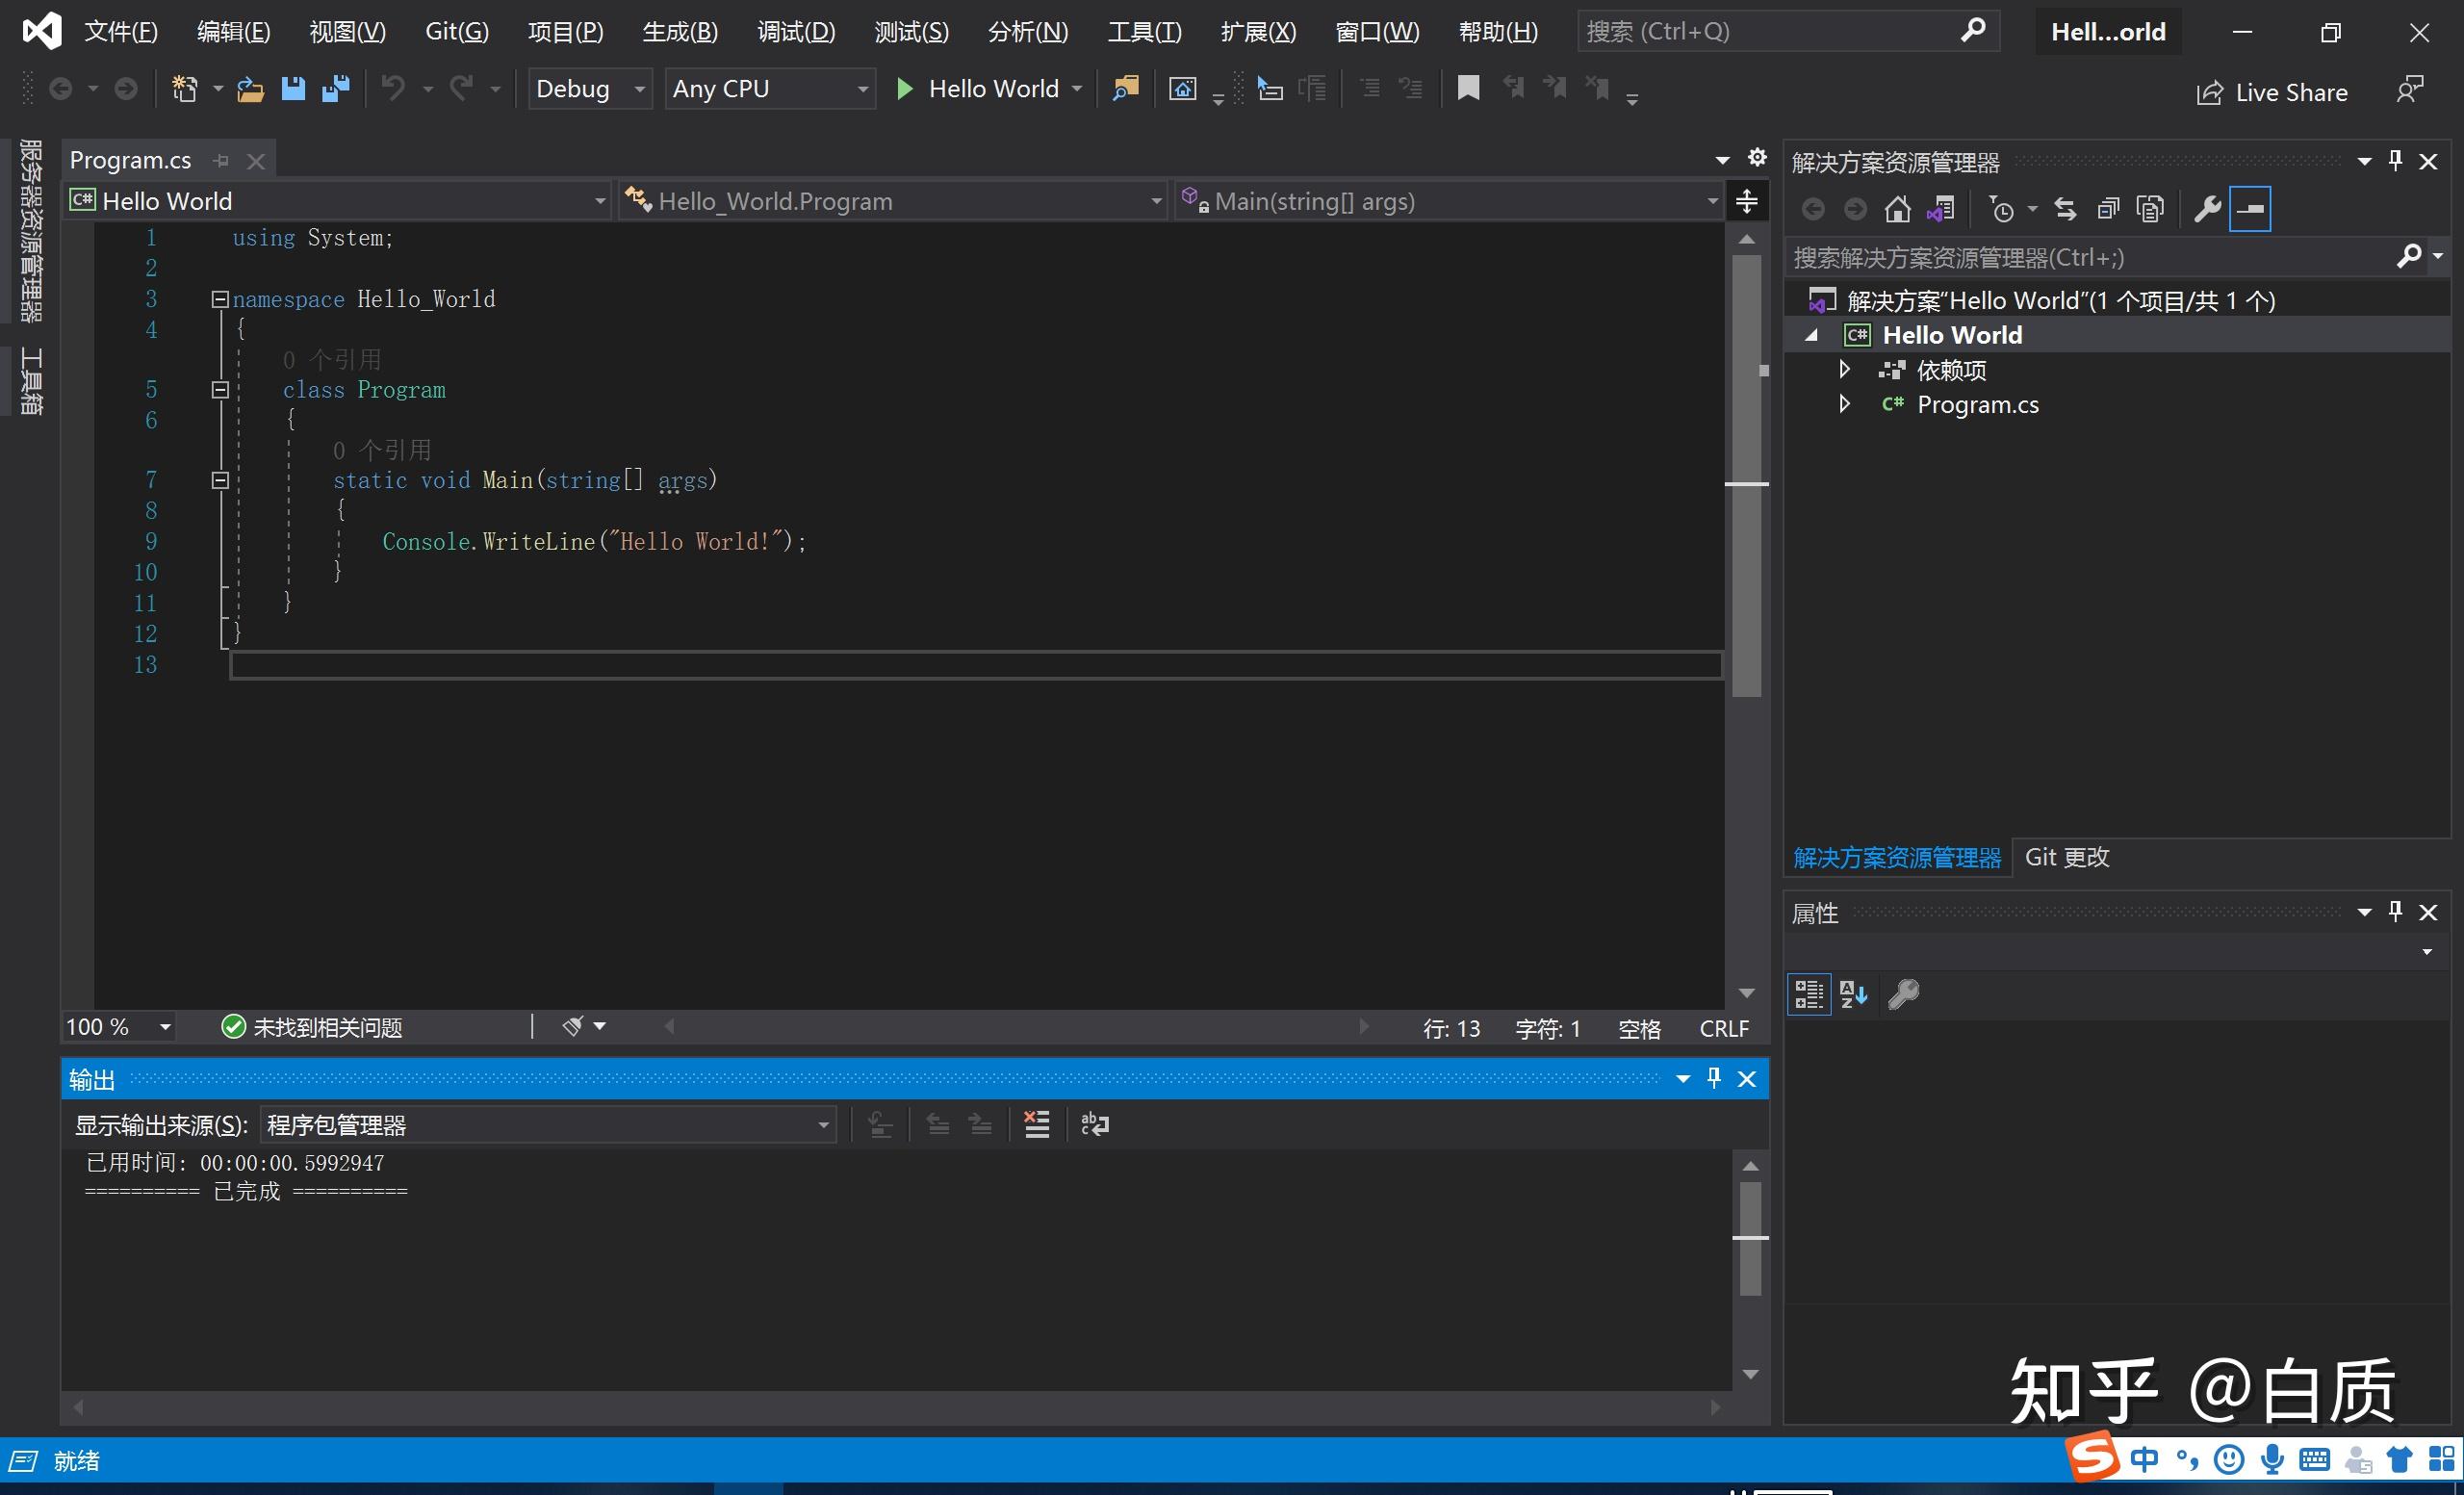Collapse the Hello World project node
The height and width of the screenshot is (1495, 2464).
(x=1812, y=336)
